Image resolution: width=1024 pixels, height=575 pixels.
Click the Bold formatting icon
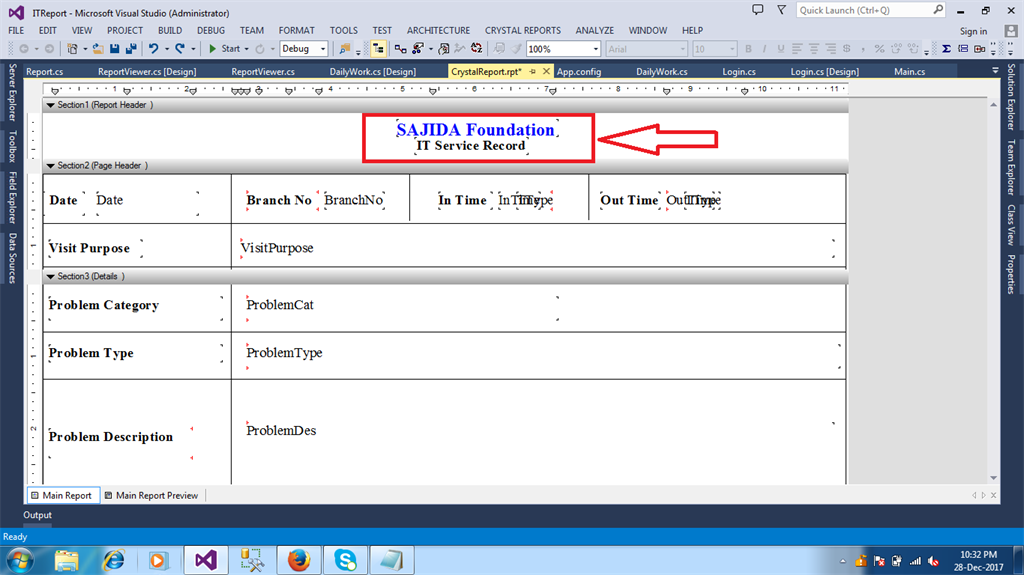(x=748, y=49)
